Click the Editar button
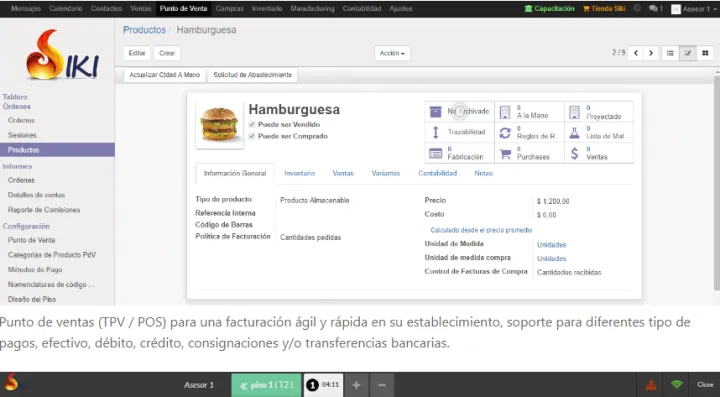720x397 pixels. click(137, 53)
